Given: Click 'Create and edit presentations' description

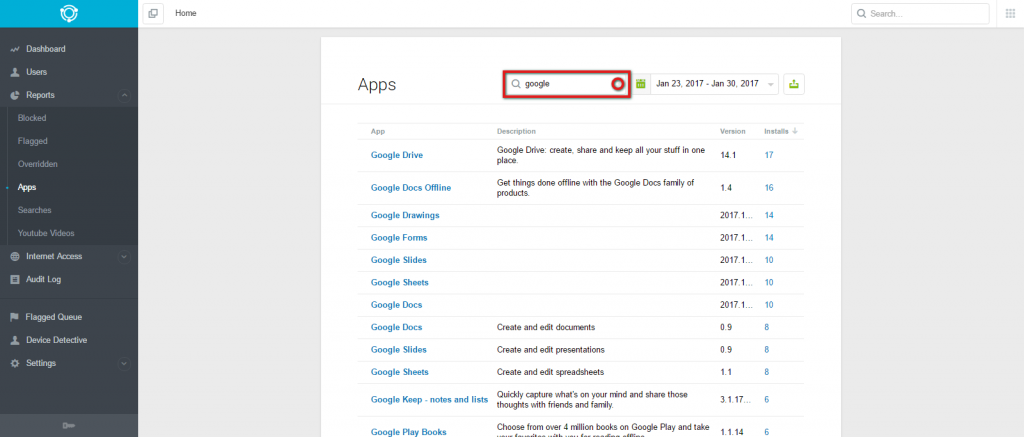Looking at the screenshot, I should [551, 350].
